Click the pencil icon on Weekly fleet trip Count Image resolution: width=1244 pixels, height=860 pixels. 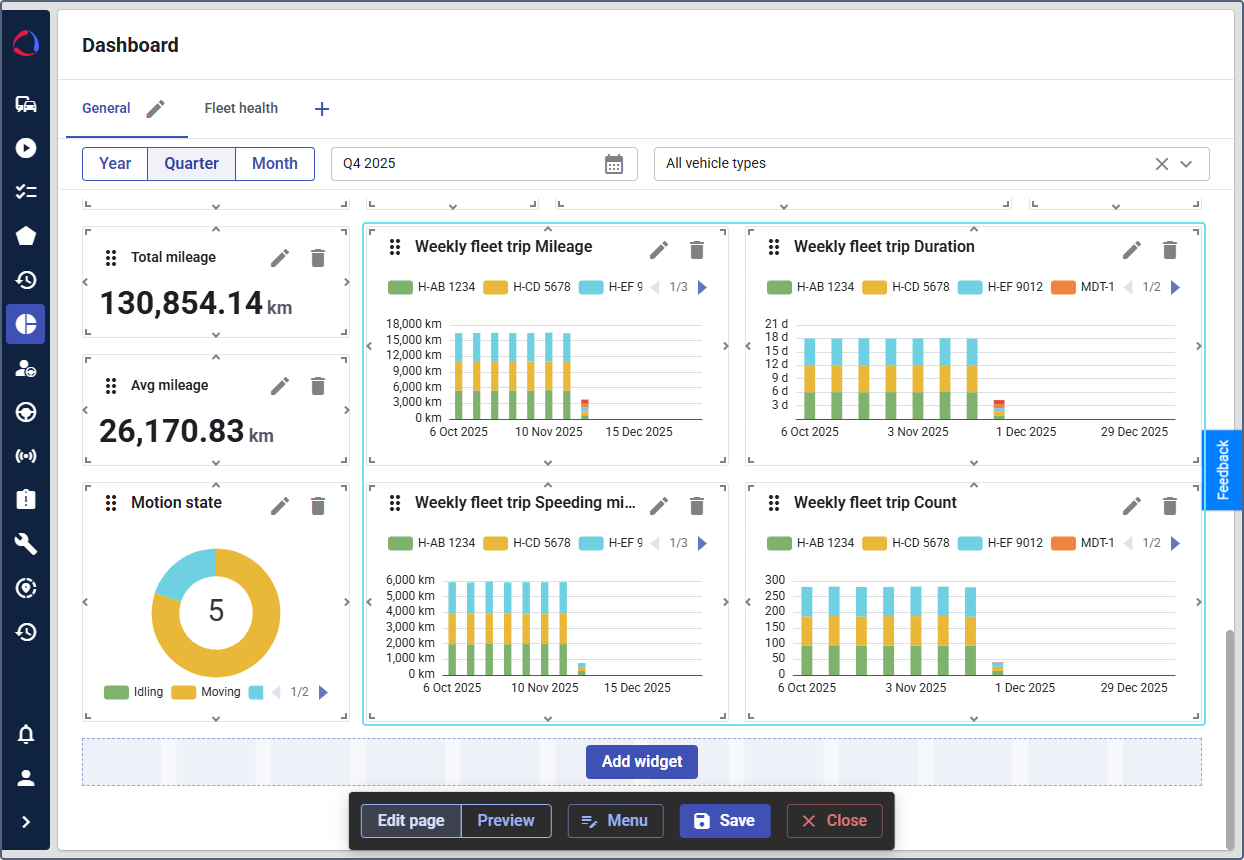point(1131,506)
